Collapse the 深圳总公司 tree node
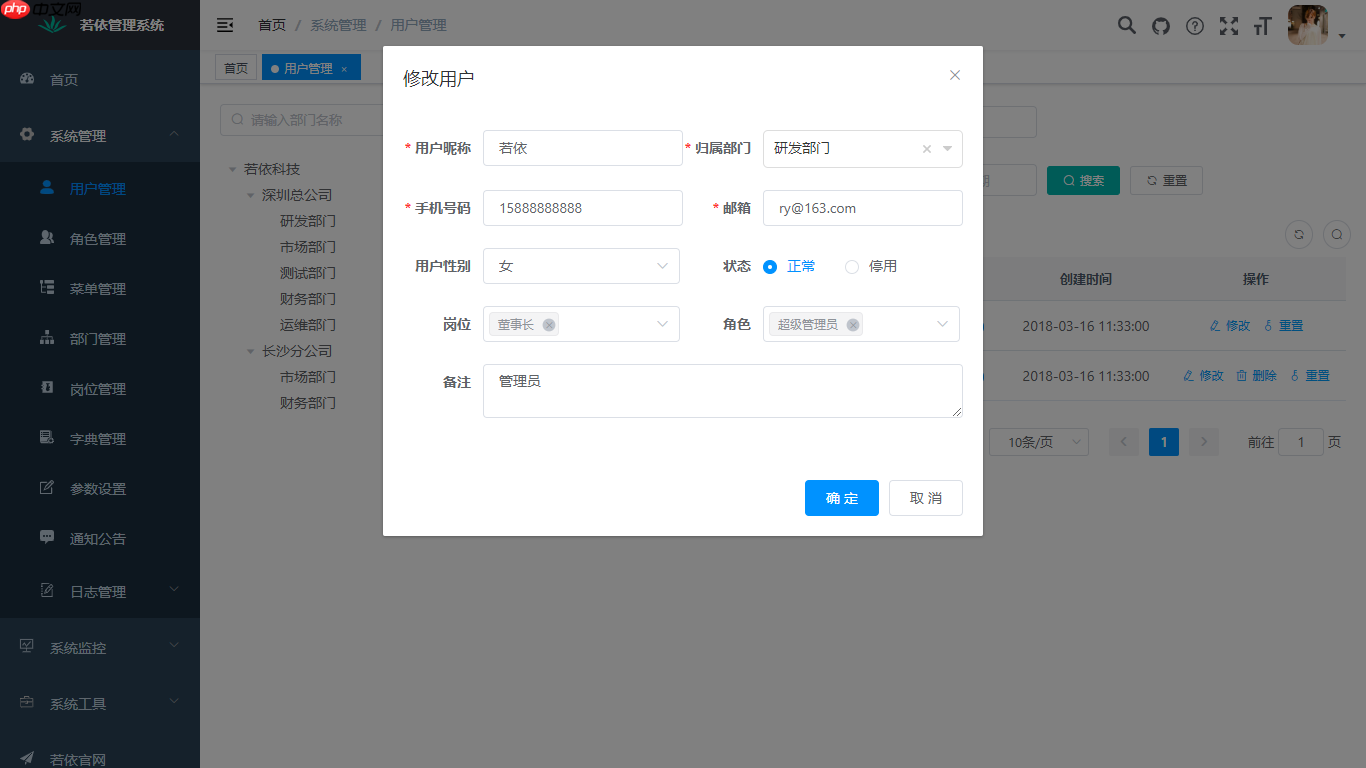Screen dimensions: 1366x768 click(x=249, y=194)
